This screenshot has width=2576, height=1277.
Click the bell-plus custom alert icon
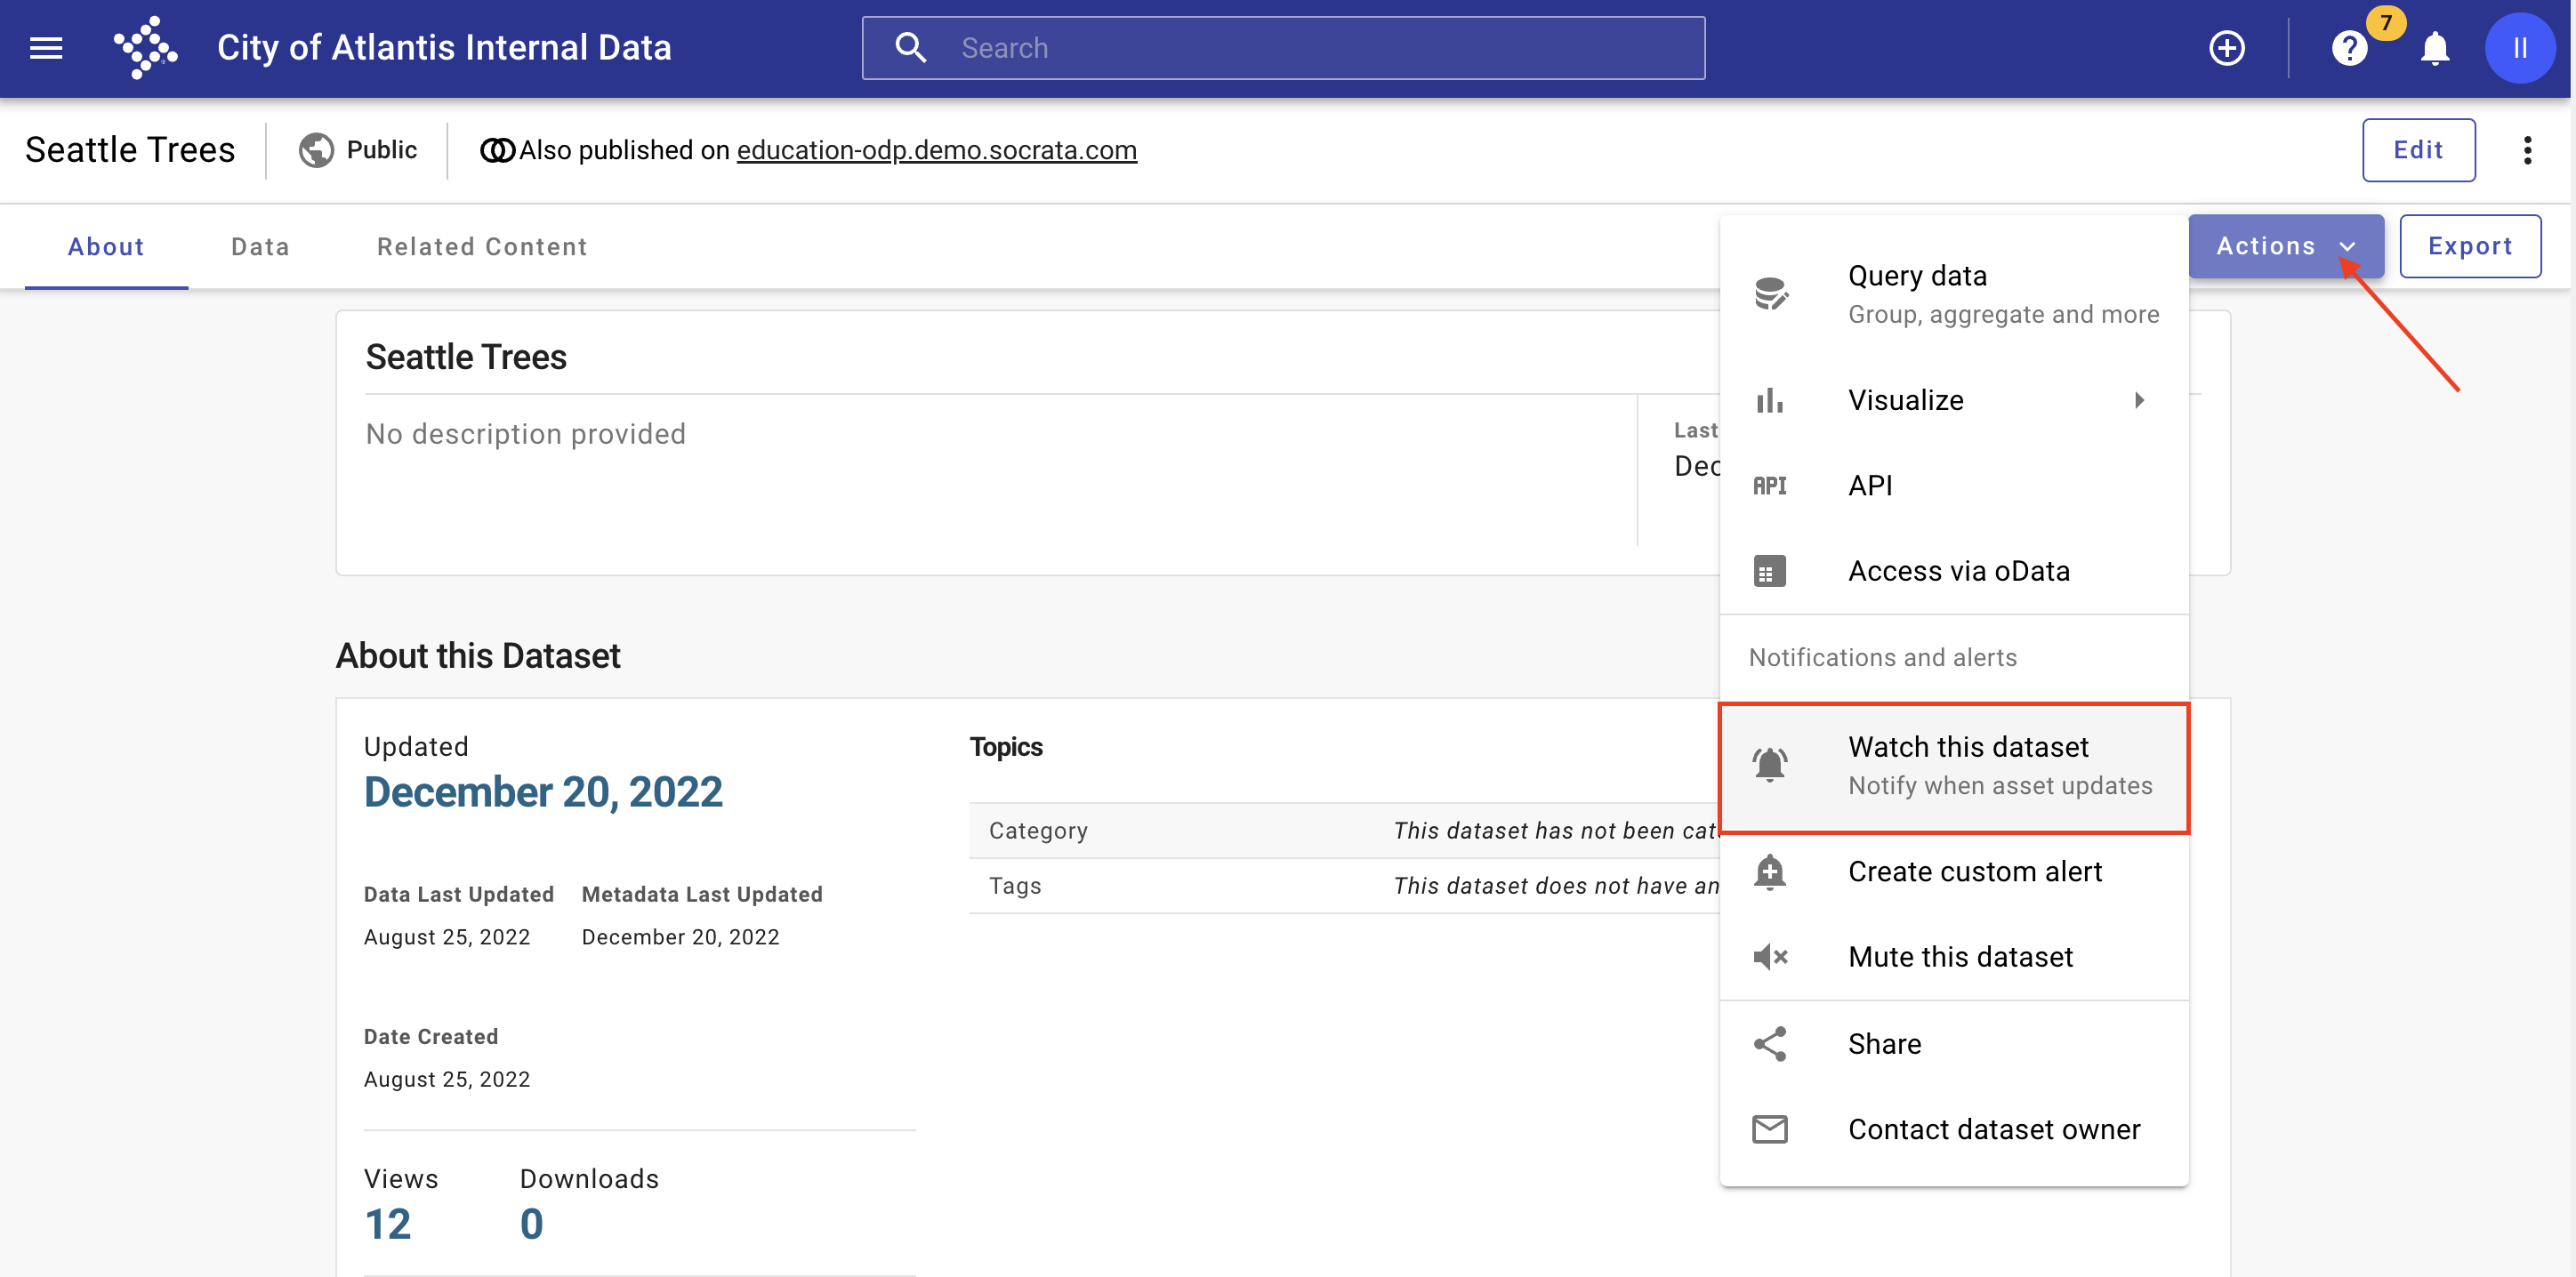pyautogui.click(x=1770, y=872)
